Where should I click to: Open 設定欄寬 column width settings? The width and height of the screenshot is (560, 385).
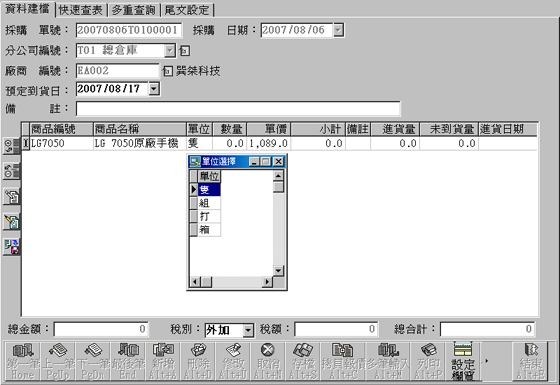463,361
